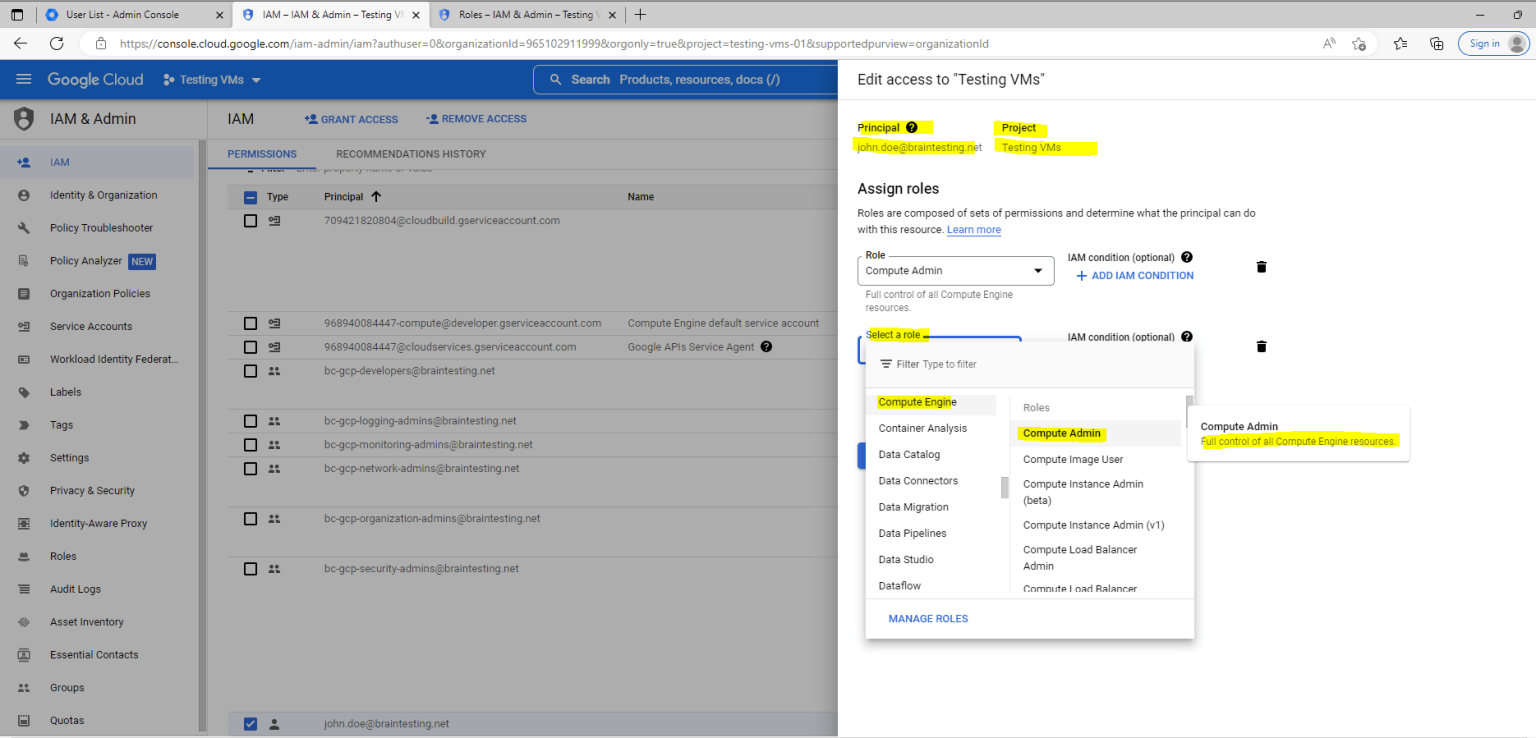Open the Google Cloud navigation hamburger menu
The width and height of the screenshot is (1536, 738).
24,79
